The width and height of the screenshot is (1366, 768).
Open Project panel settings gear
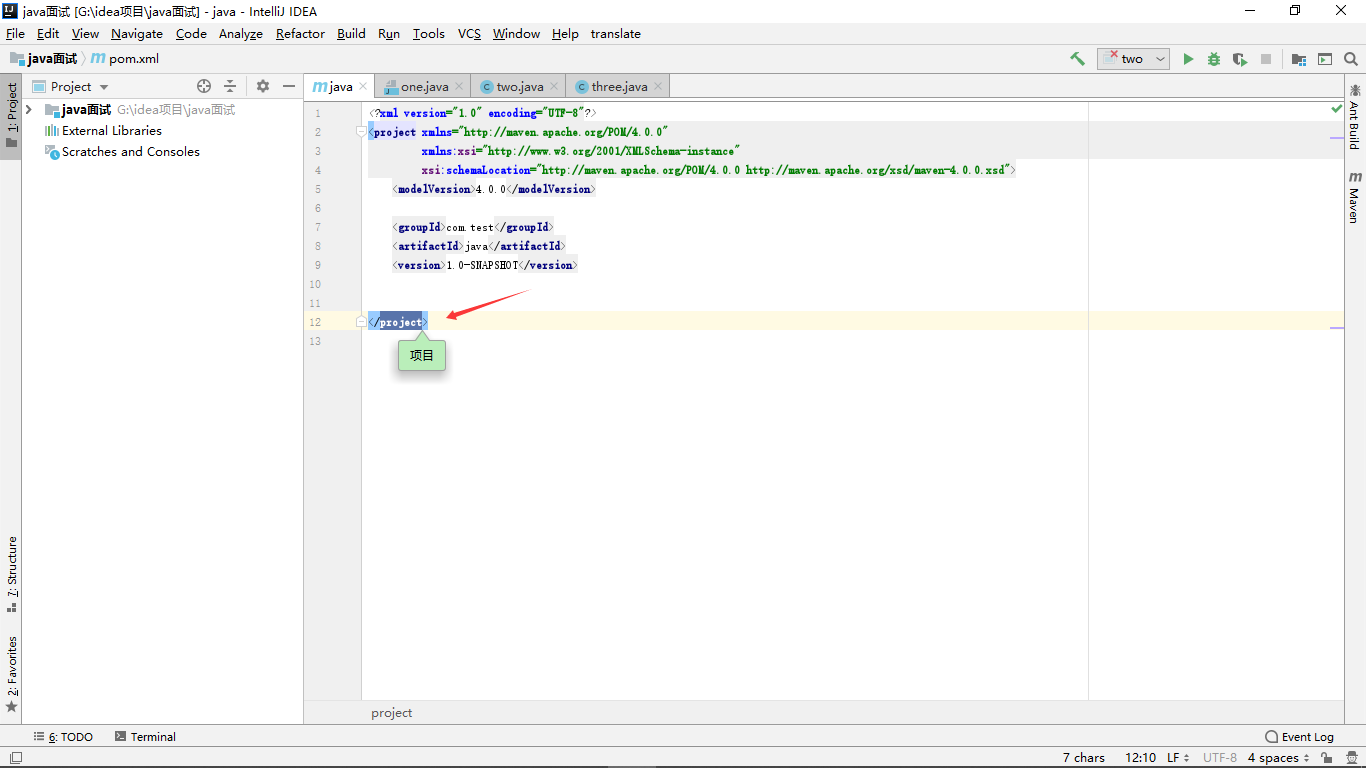261,86
